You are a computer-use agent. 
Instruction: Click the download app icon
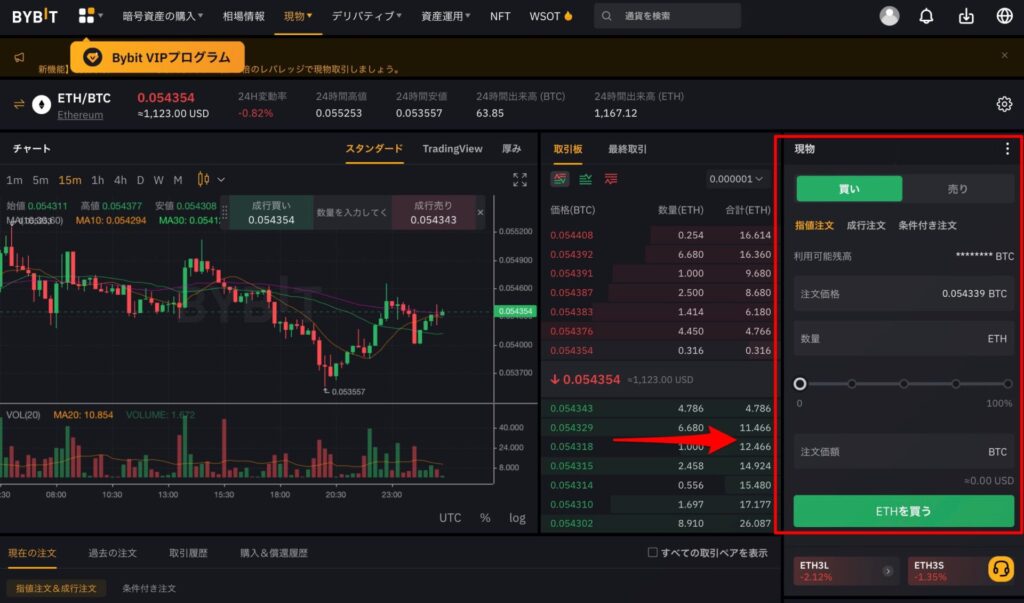pyautogui.click(x=966, y=16)
